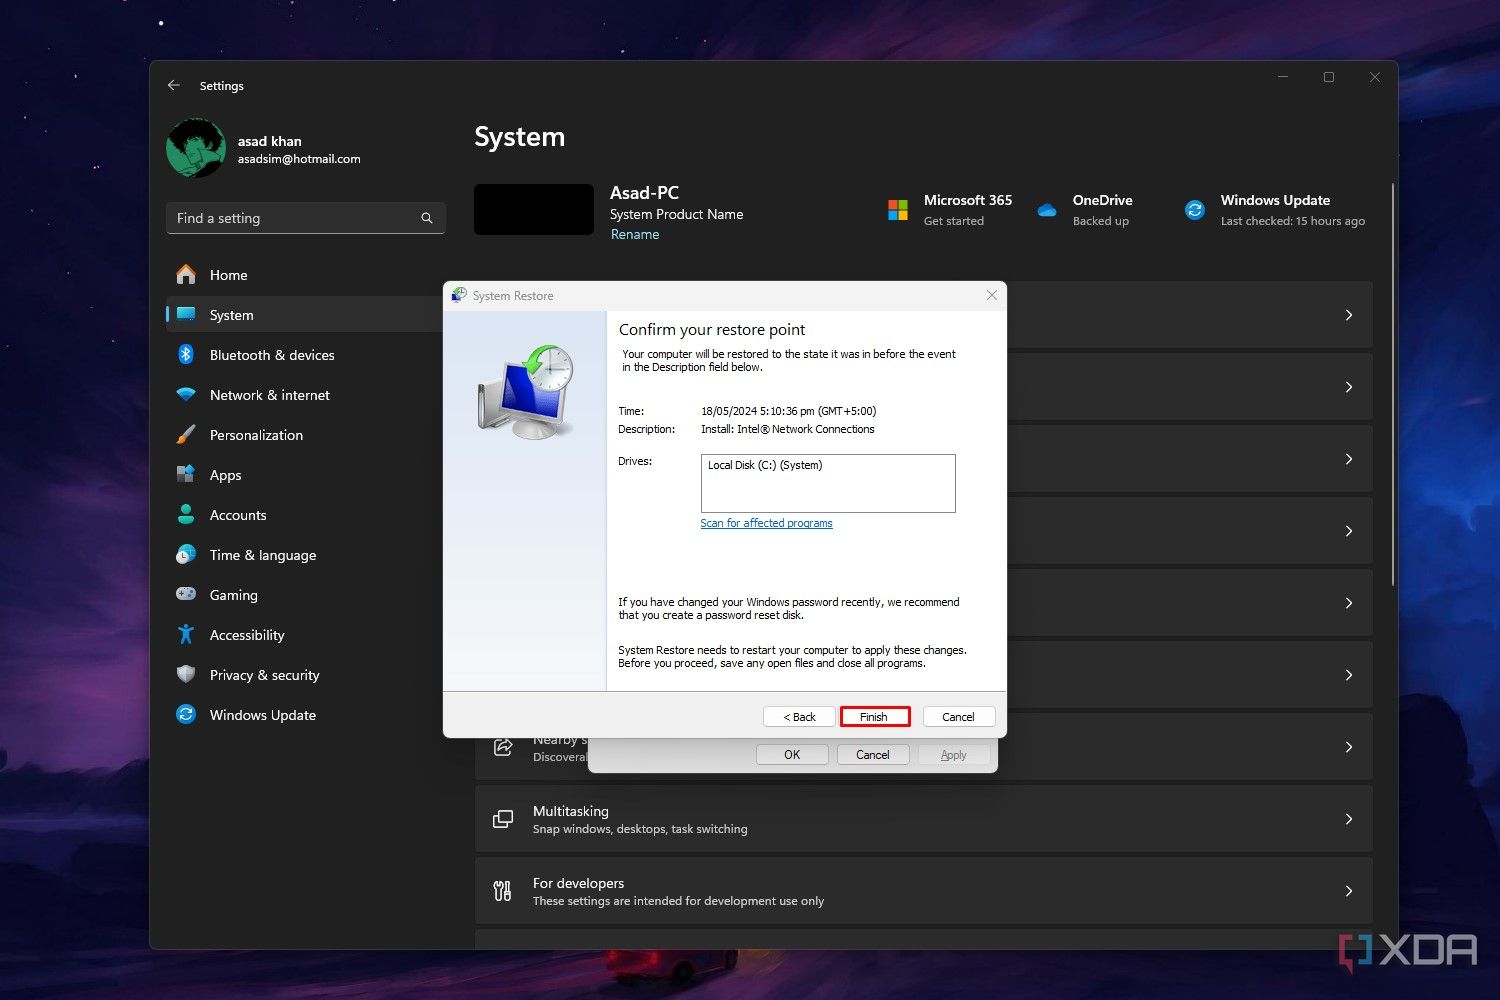This screenshot has width=1500, height=1000.
Task: Click the Back button in System Restore
Action: [x=799, y=716]
